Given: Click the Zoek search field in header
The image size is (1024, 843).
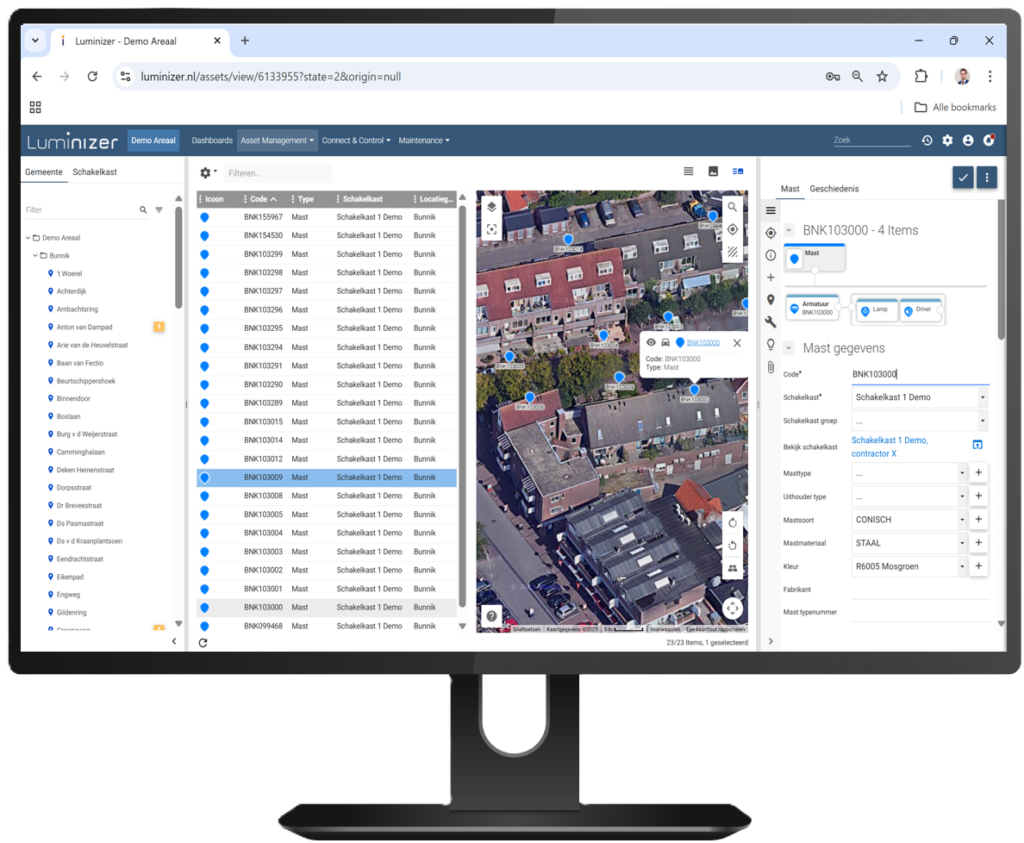Looking at the screenshot, I should click(871, 140).
